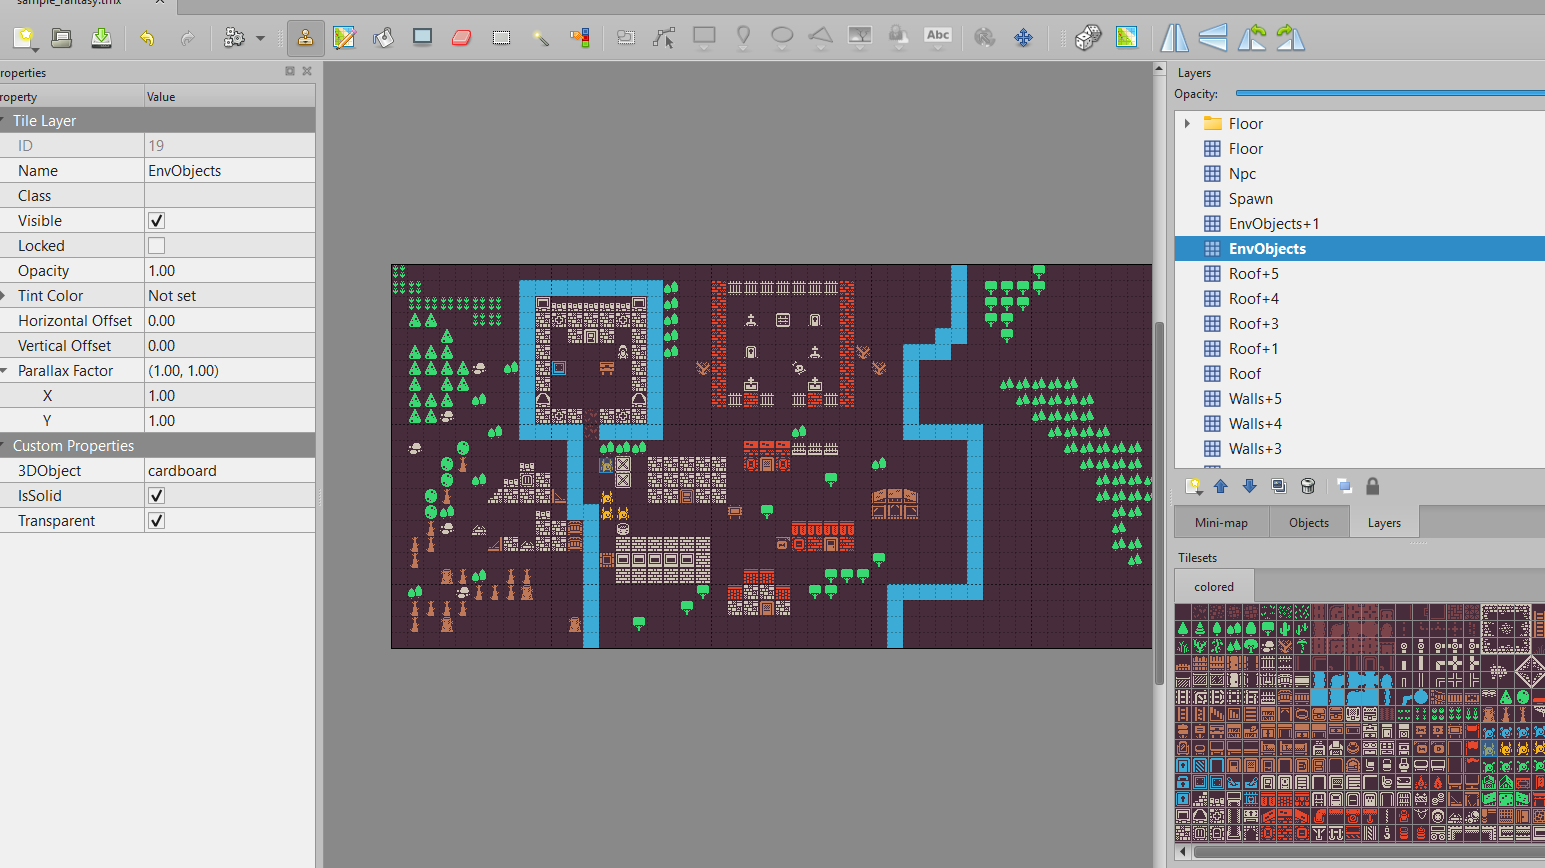Toggle highlight of other layers

tap(1344, 486)
